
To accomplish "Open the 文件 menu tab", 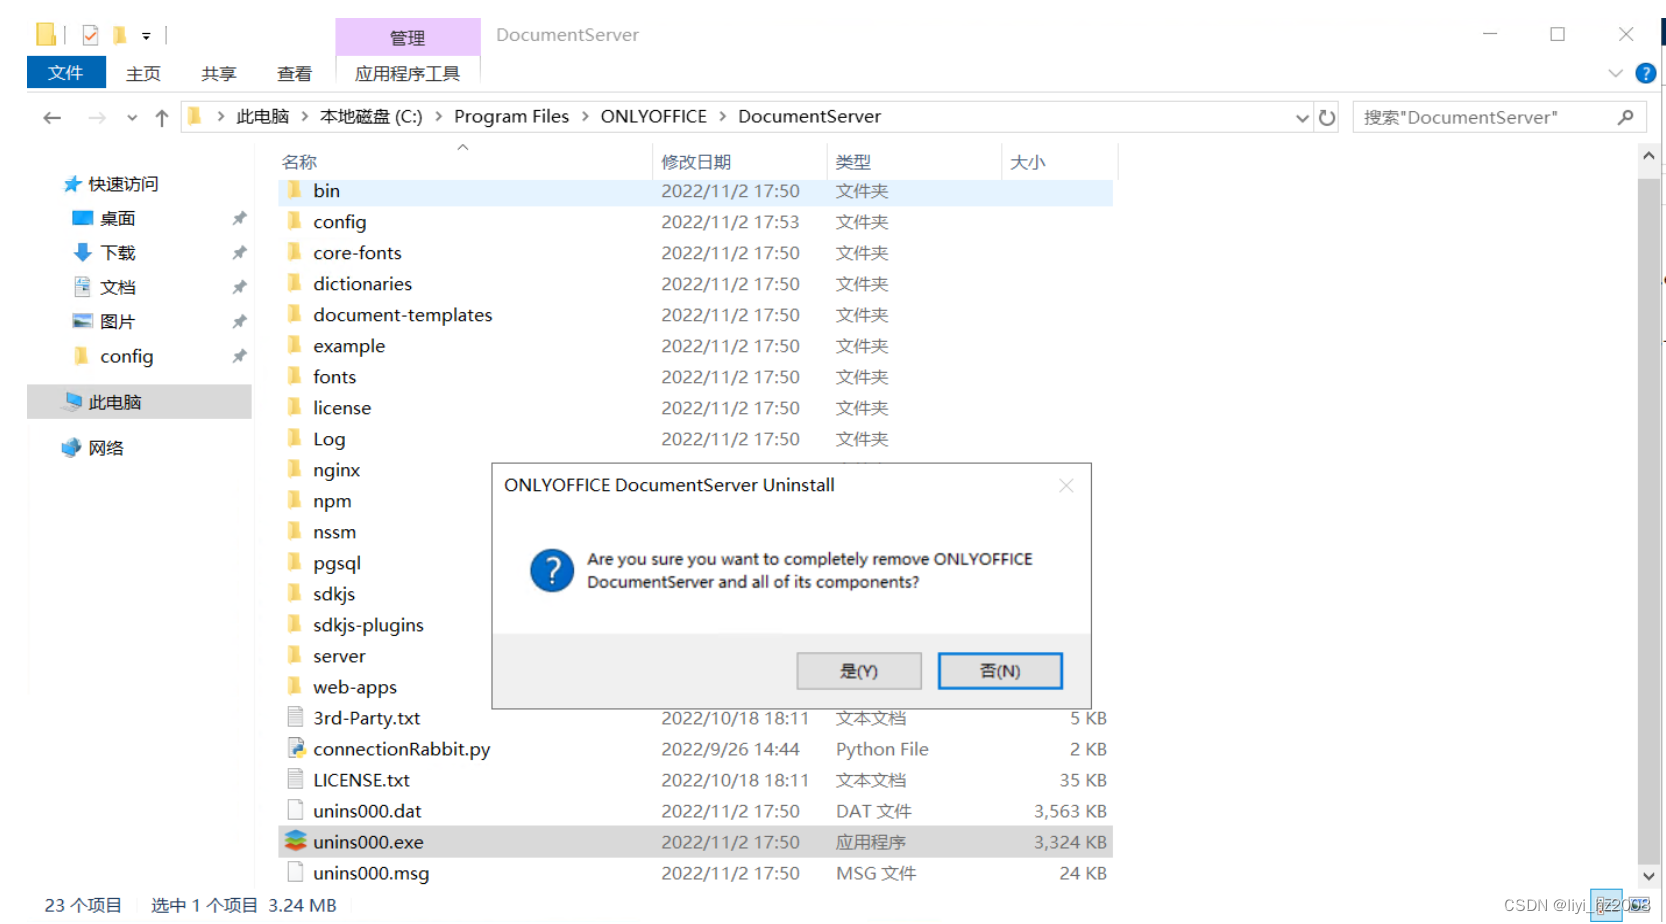I will click(x=66, y=73).
